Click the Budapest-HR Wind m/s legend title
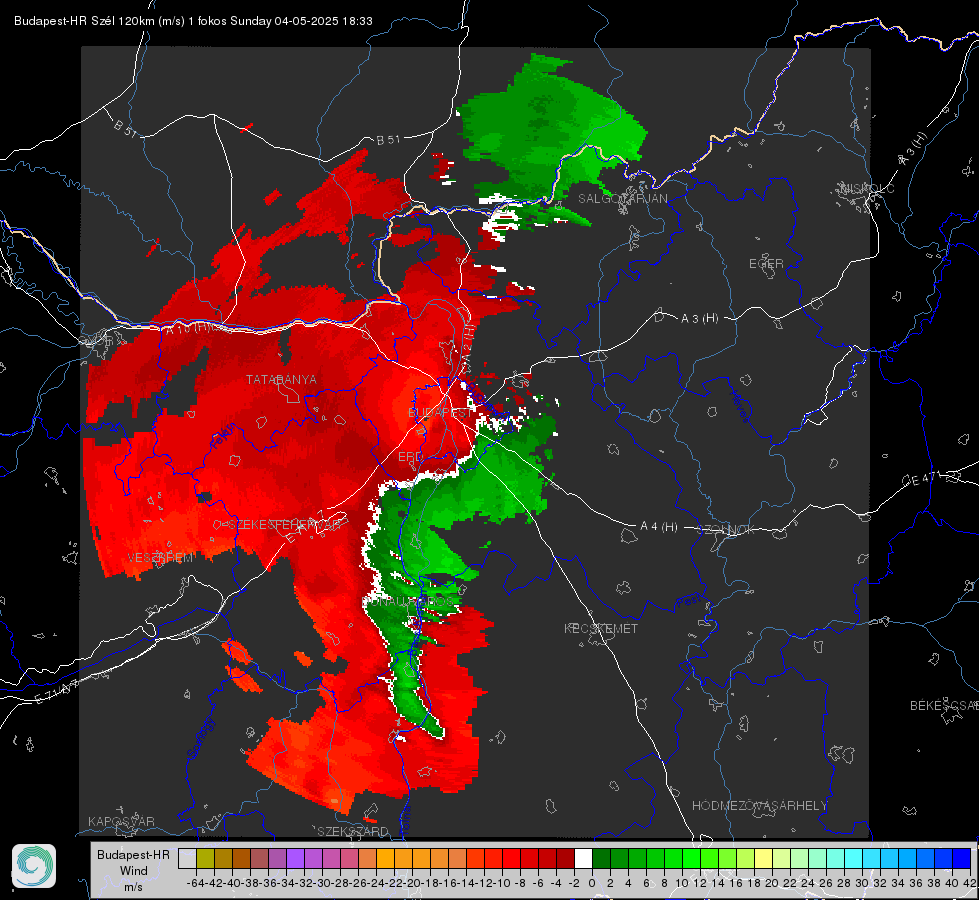Screen dimensions: 979x900 tap(133, 871)
